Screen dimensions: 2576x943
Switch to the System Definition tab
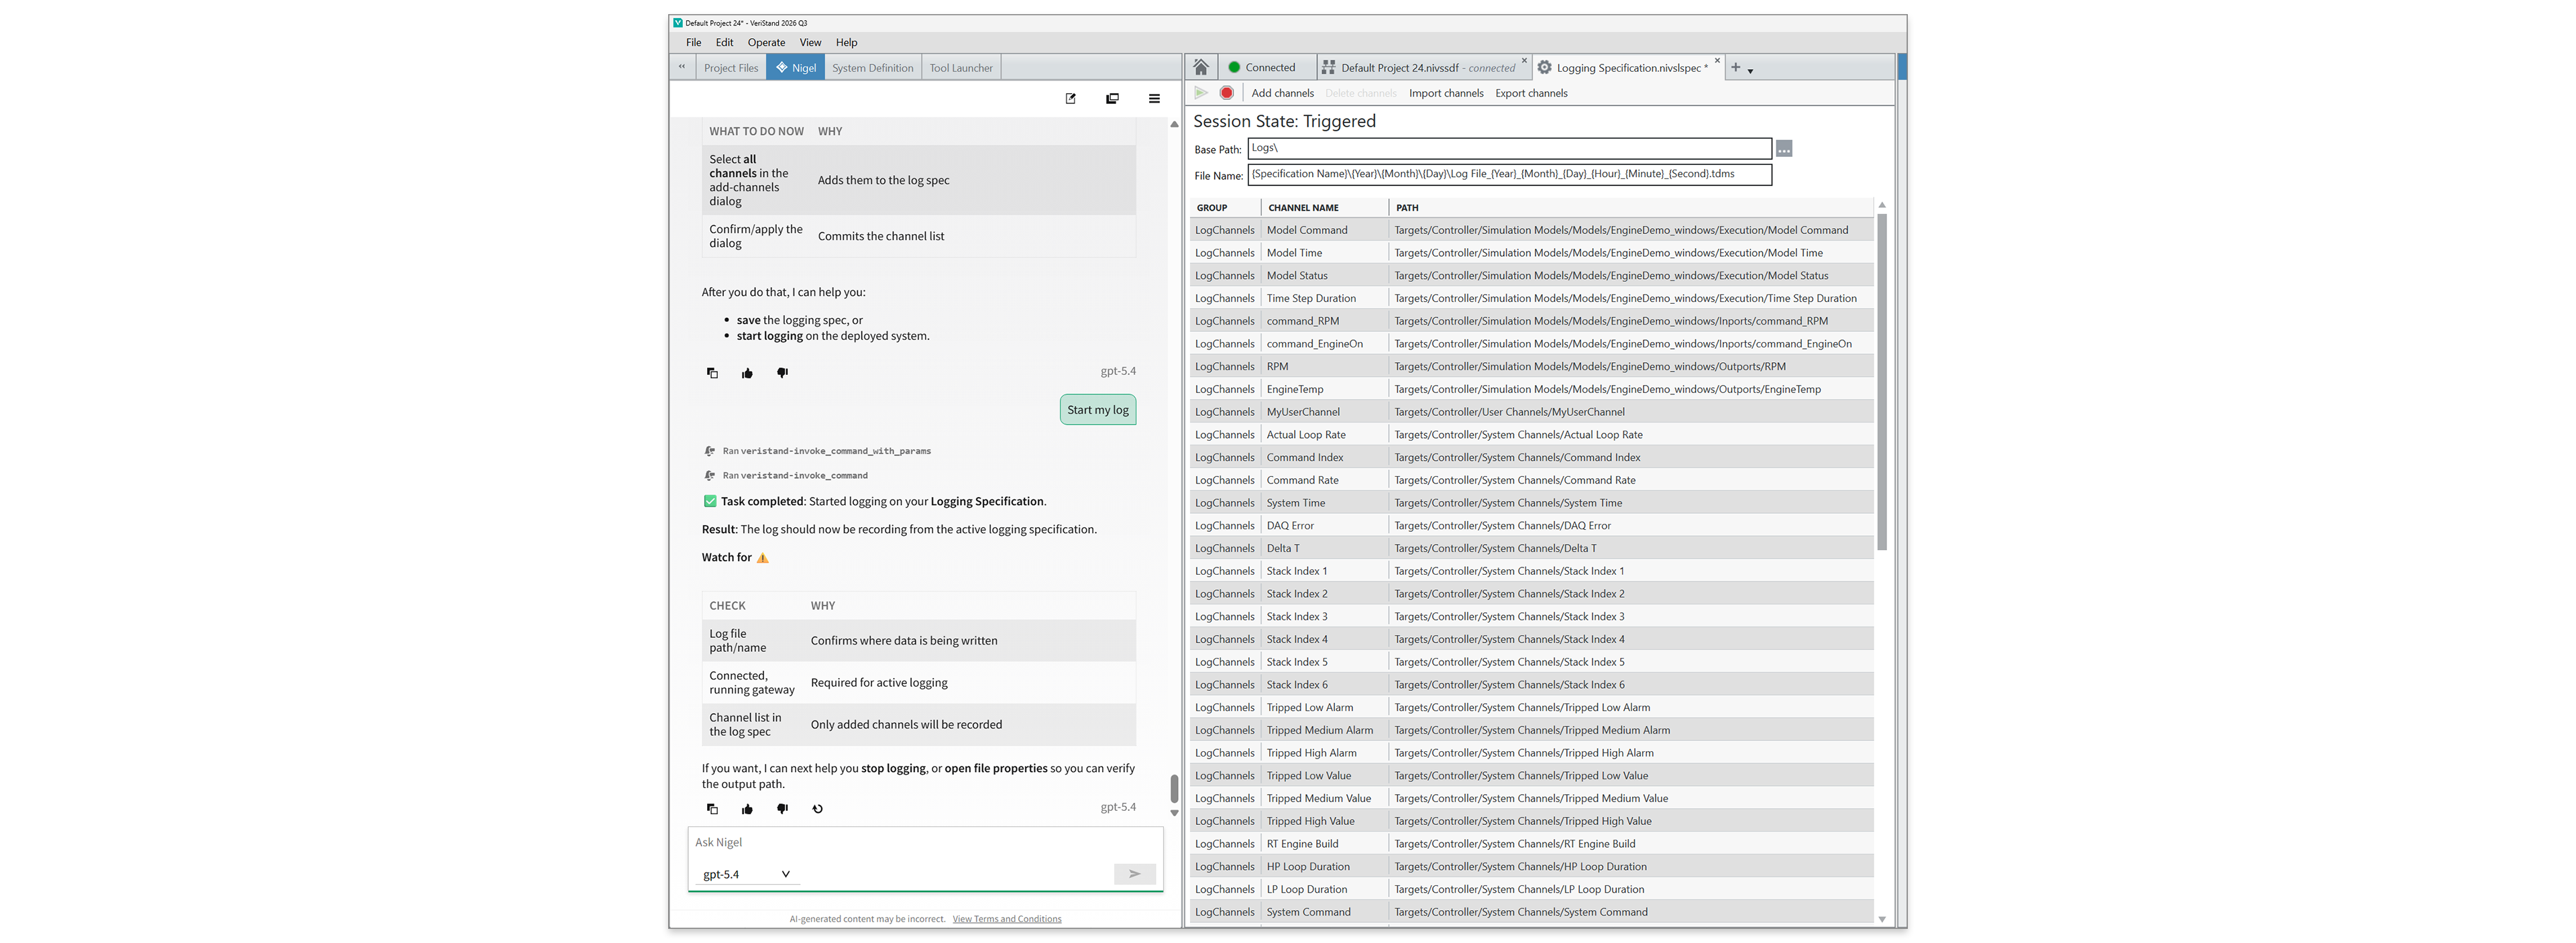click(872, 68)
